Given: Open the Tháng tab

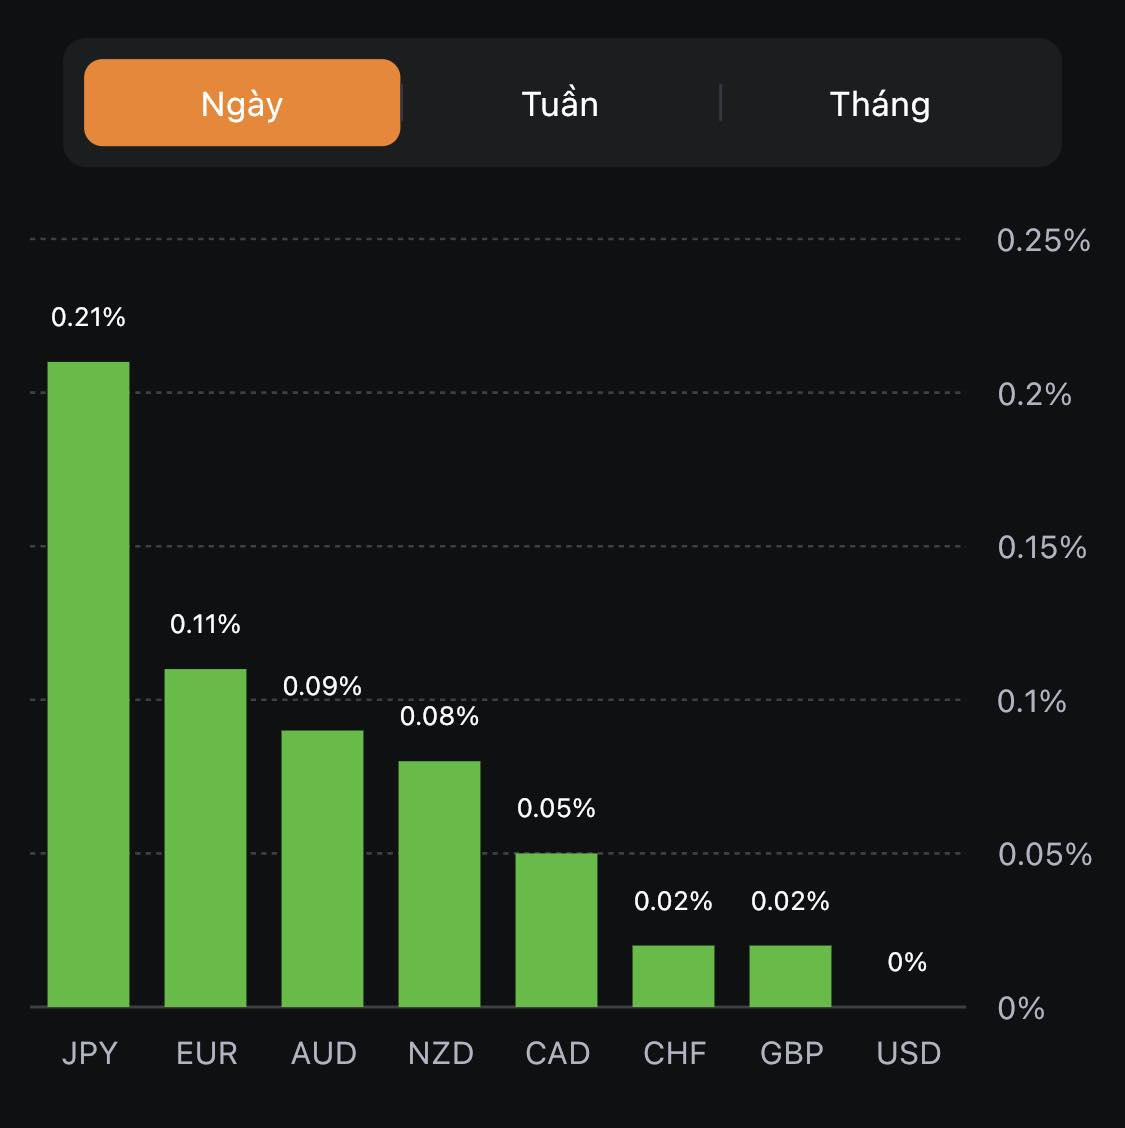Looking at the screenshot, I should click(x=880, y=104).
